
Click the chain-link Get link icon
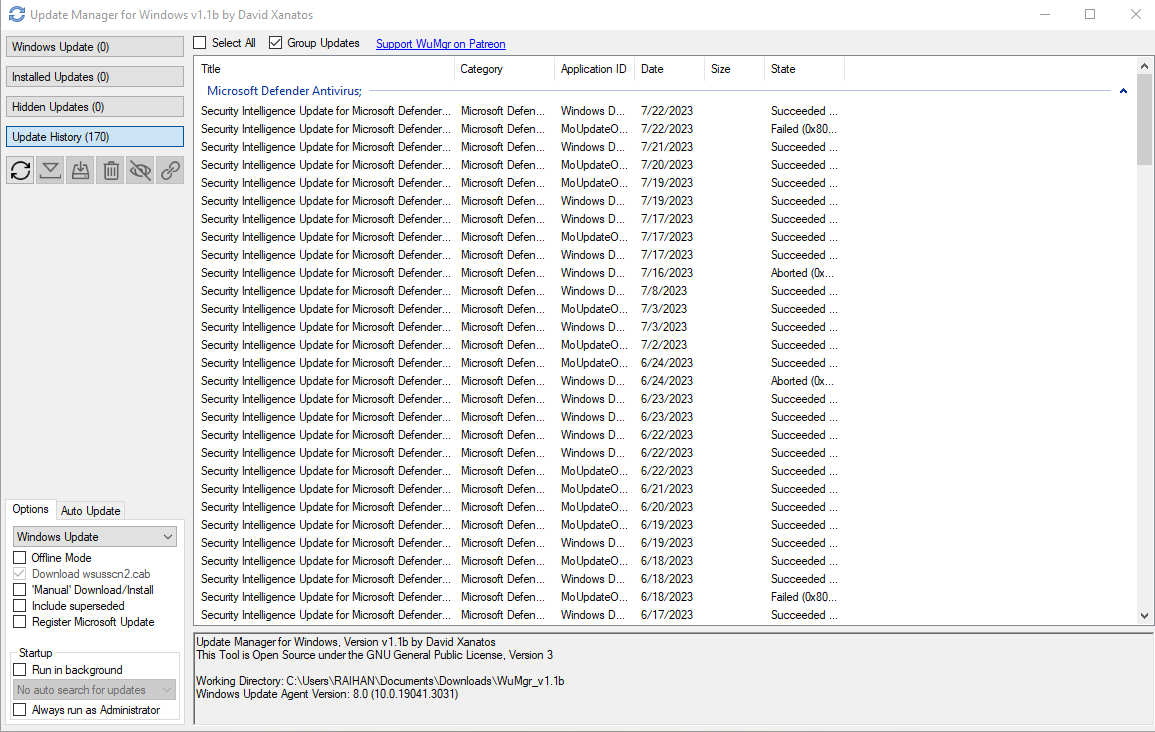170,171
